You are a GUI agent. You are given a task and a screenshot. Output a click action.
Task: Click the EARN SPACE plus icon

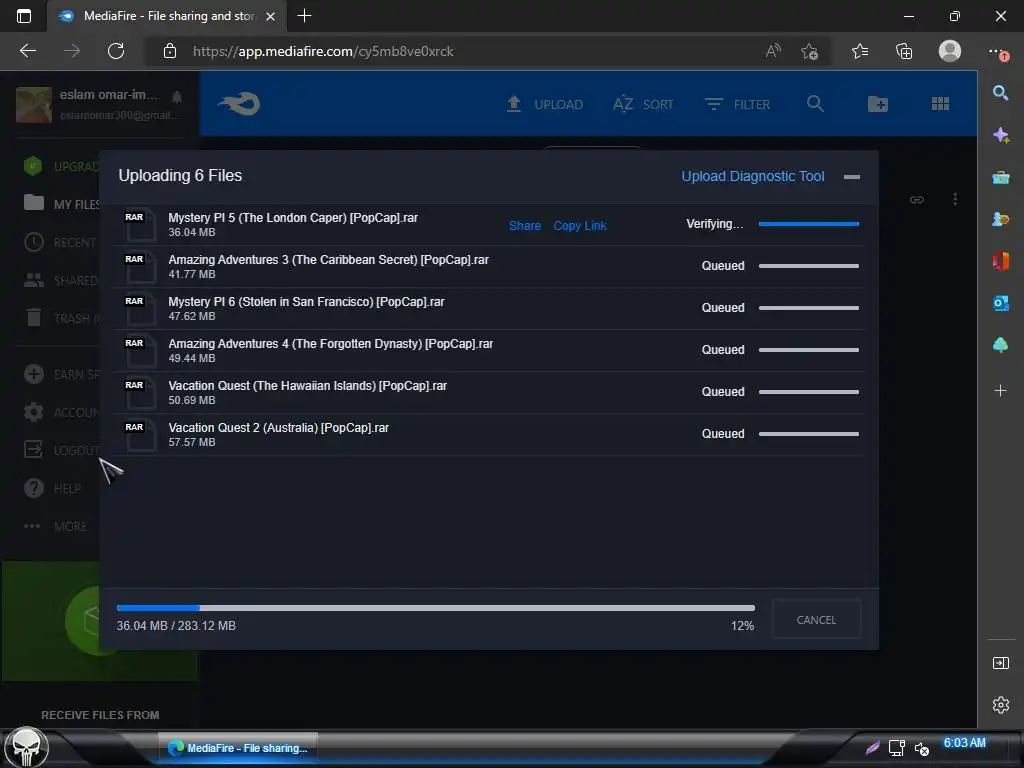(x=33, y=374)
